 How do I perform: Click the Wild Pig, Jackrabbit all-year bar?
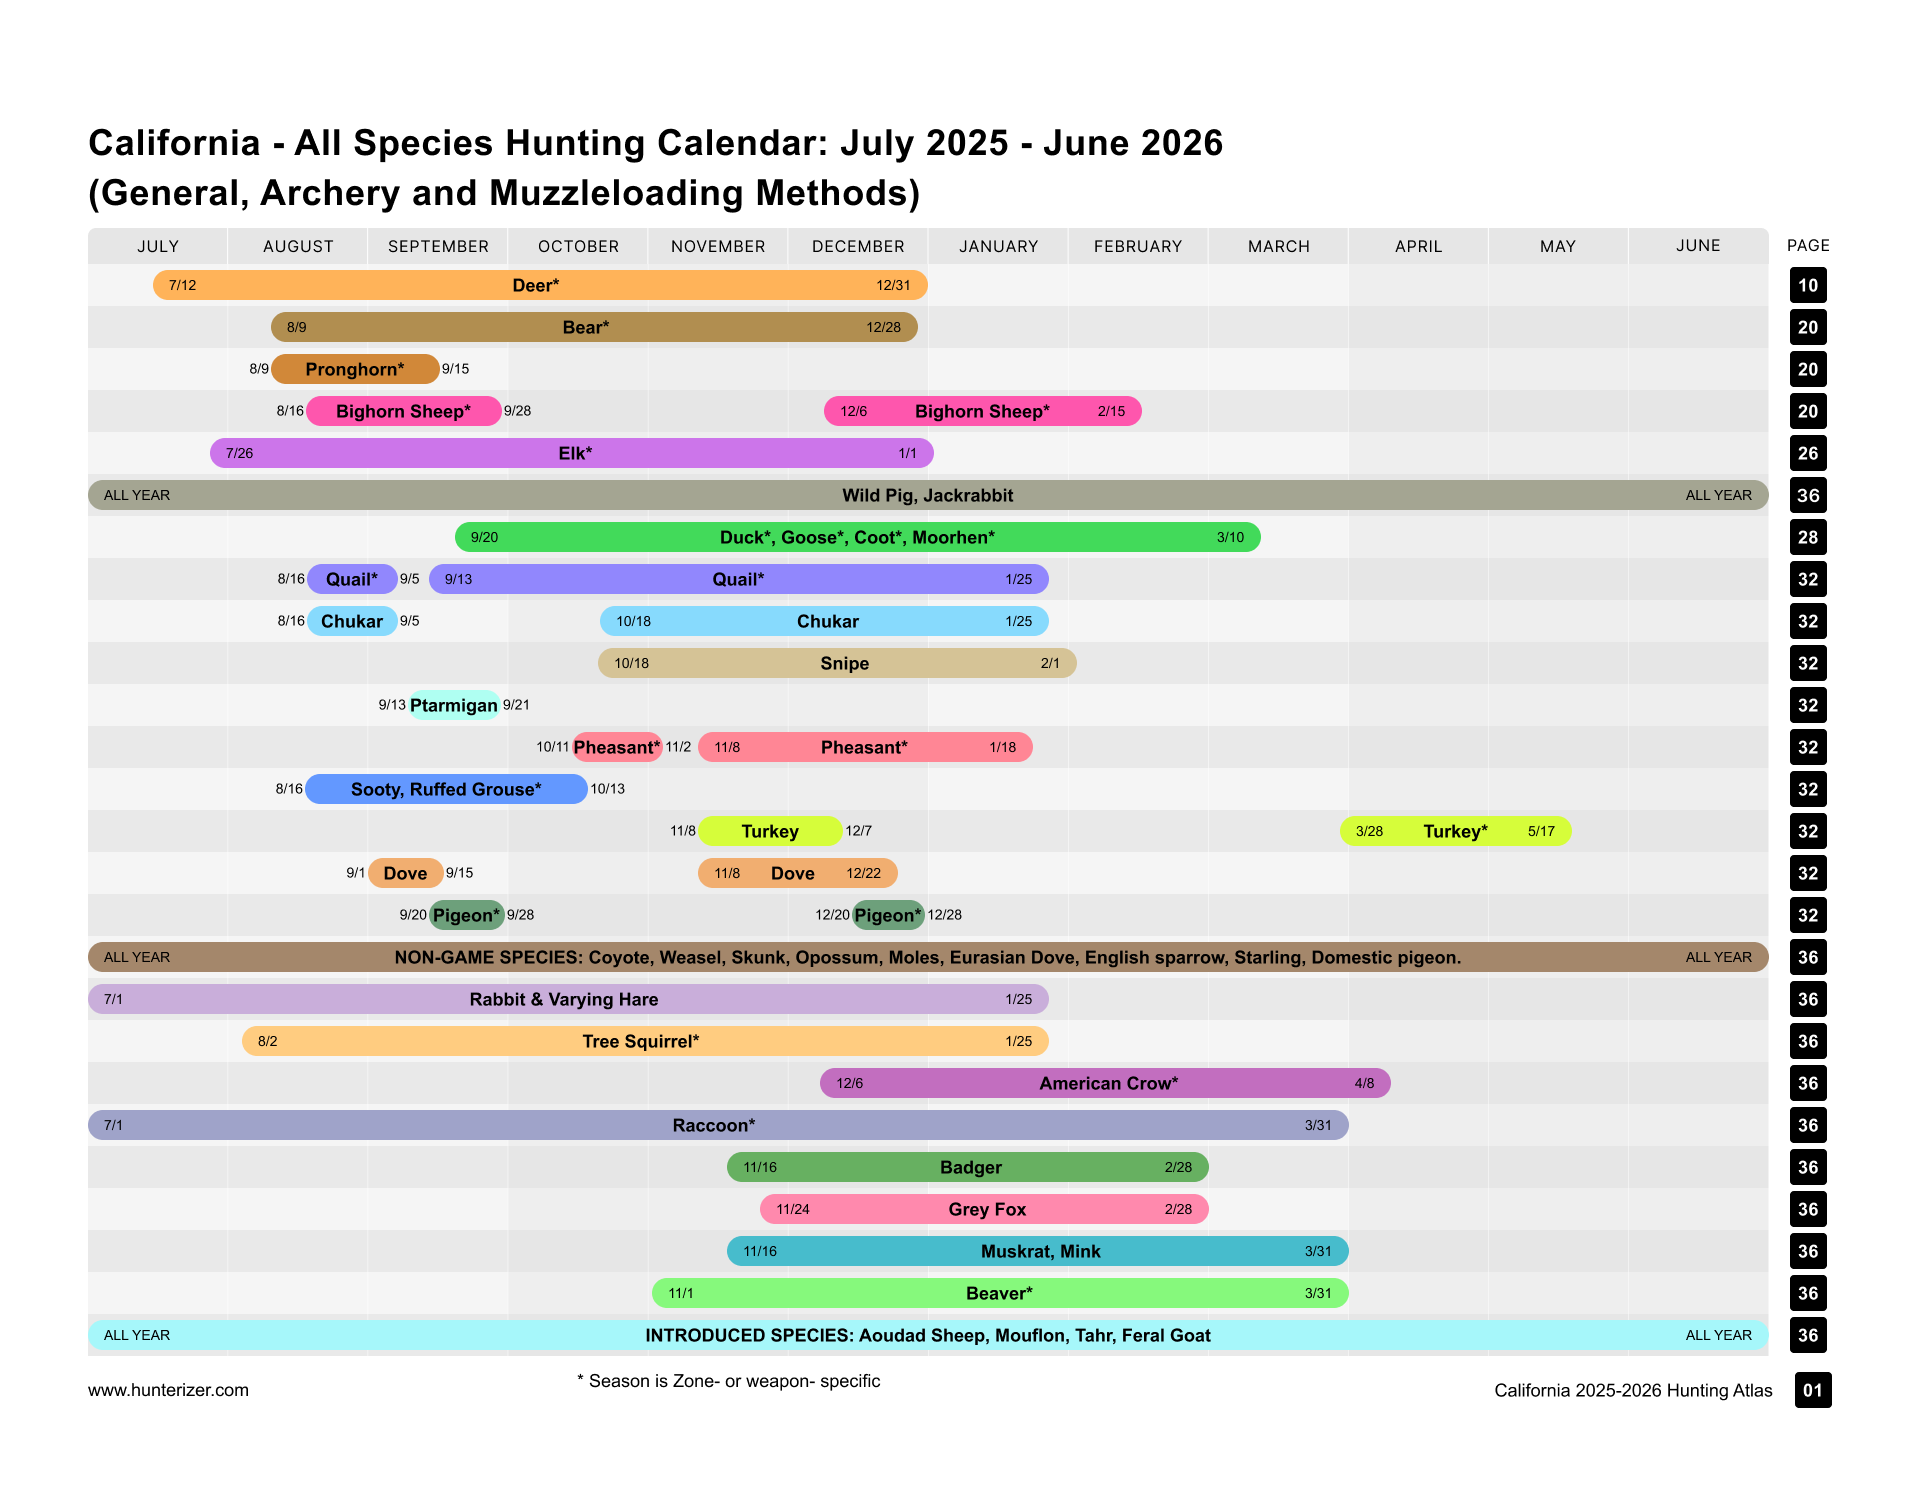click(x=928, y=495)
